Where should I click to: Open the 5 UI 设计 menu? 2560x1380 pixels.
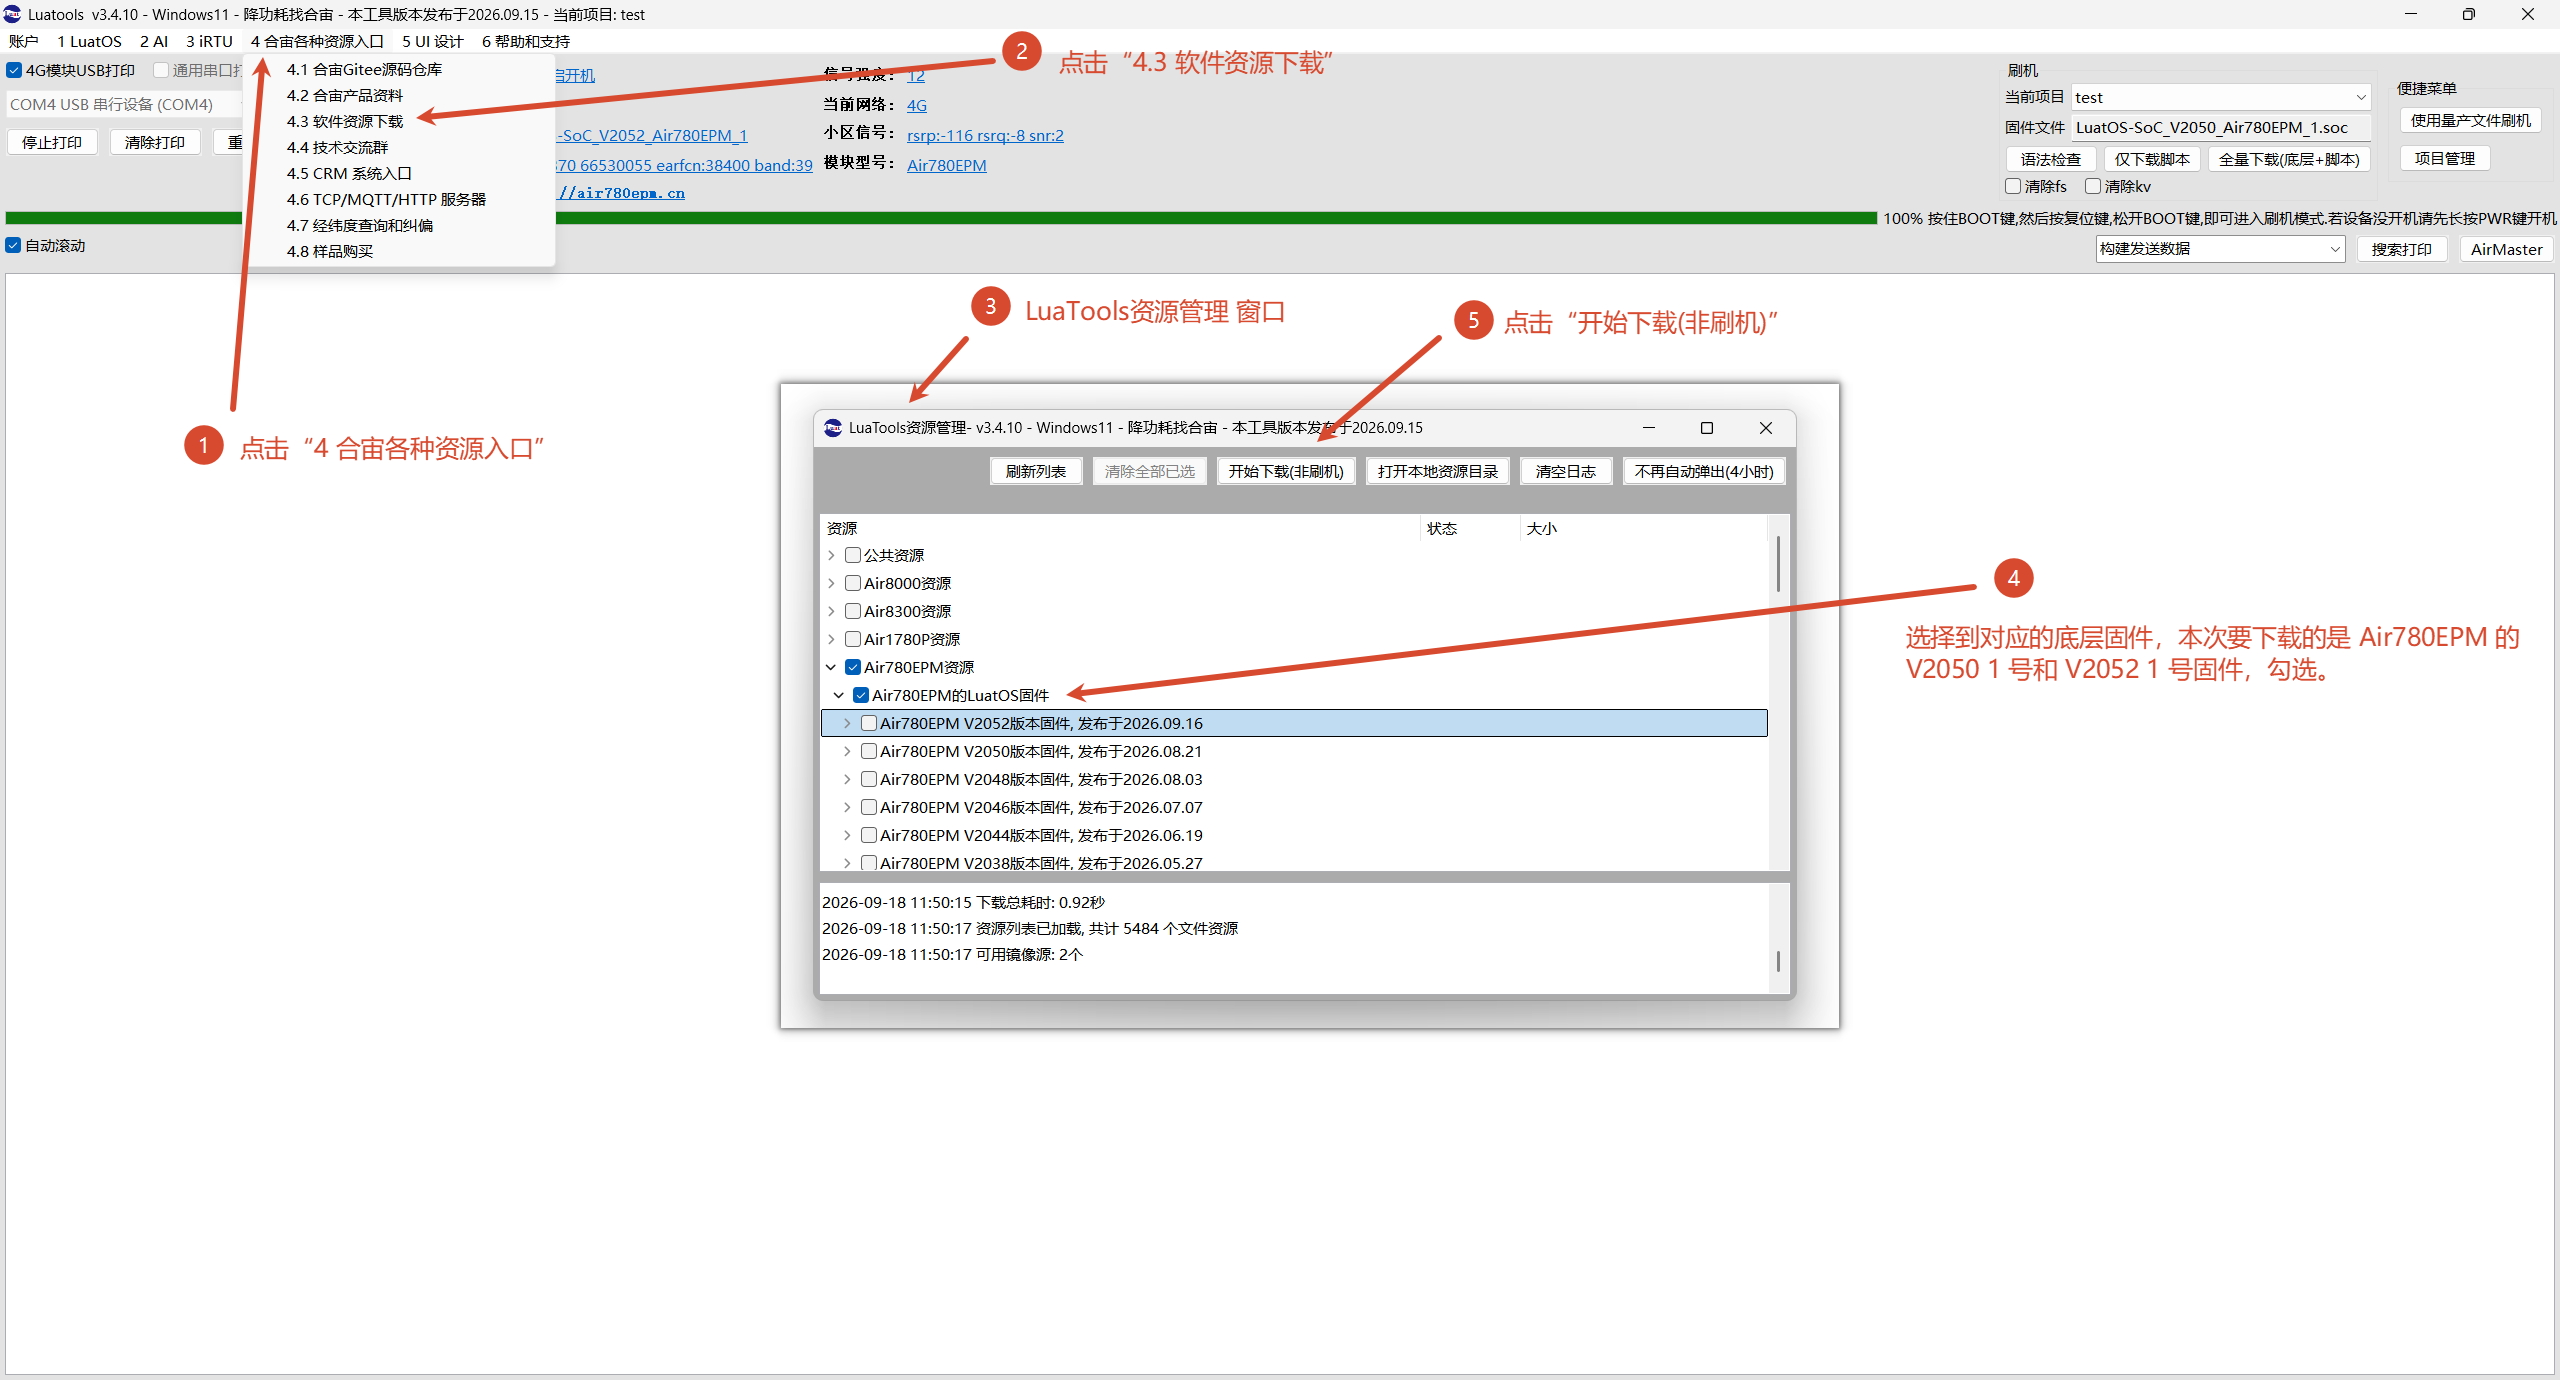click(433, 41)
